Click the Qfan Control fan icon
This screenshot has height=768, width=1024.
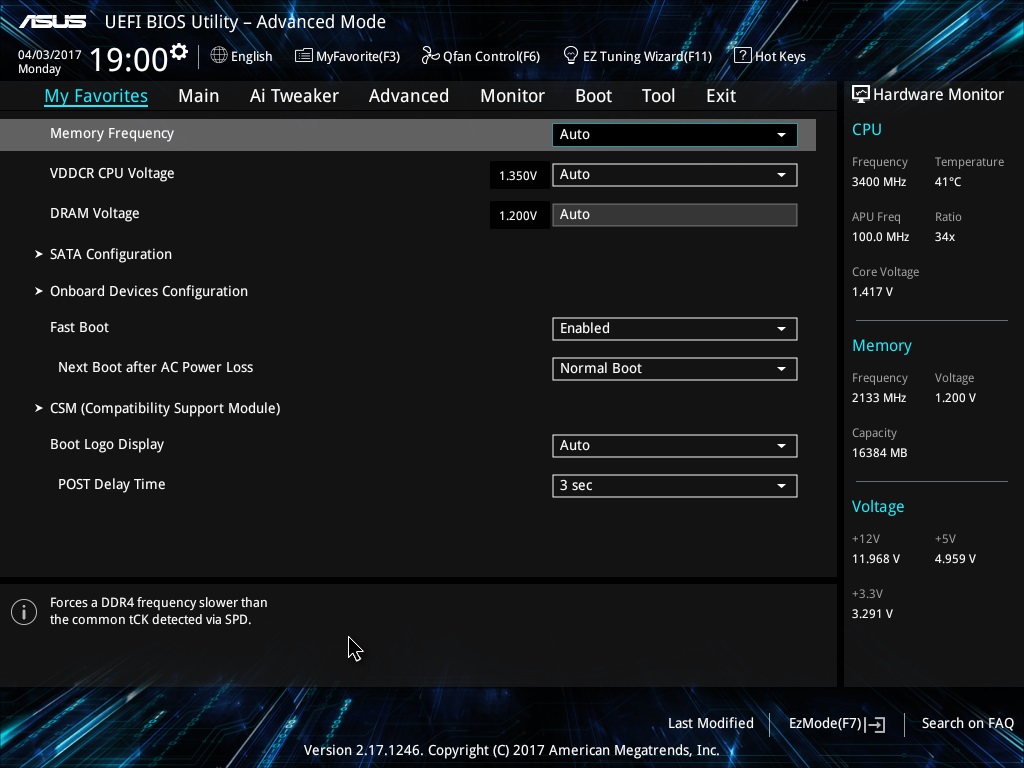(430, 56)
